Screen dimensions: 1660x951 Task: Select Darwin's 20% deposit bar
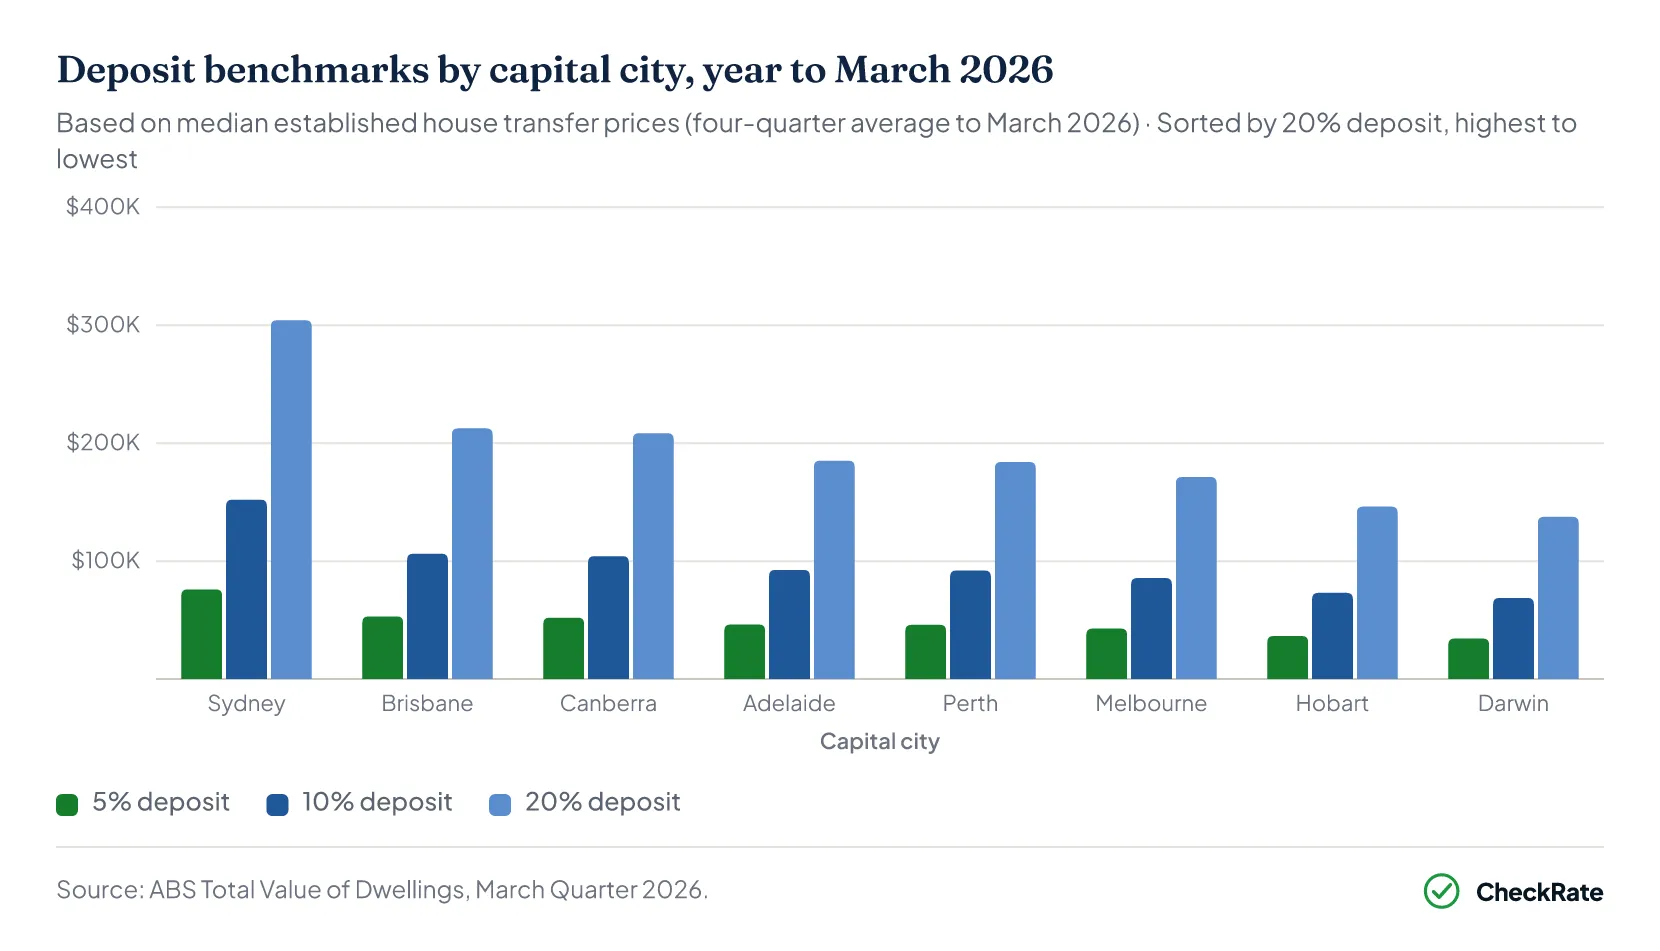coord(1558,598)
